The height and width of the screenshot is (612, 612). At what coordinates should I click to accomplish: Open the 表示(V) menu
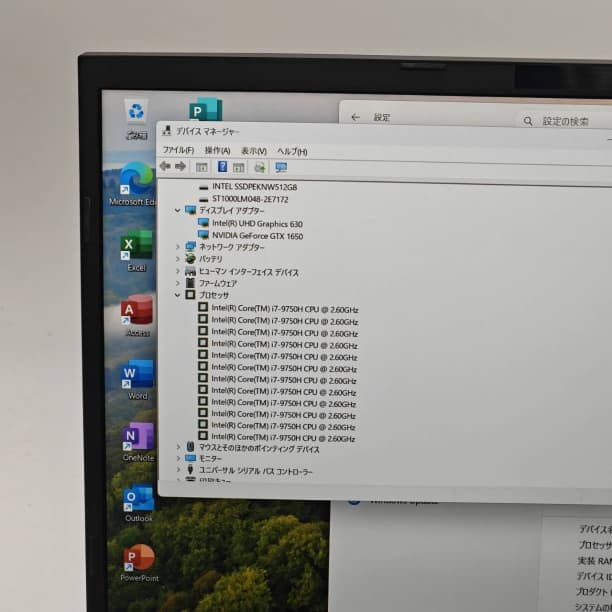pyautogui.click(x=254, y=151)
